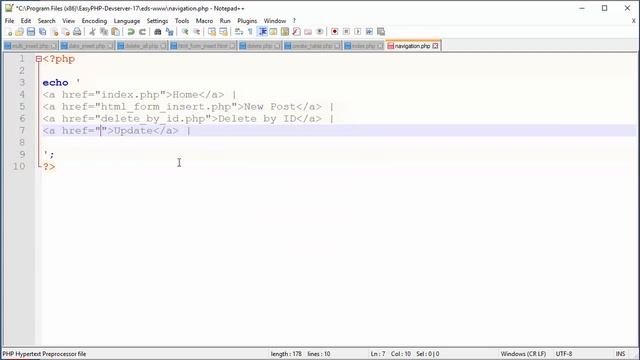Toggle synchronize vertical scrolling icon

(x=212, y=32)
